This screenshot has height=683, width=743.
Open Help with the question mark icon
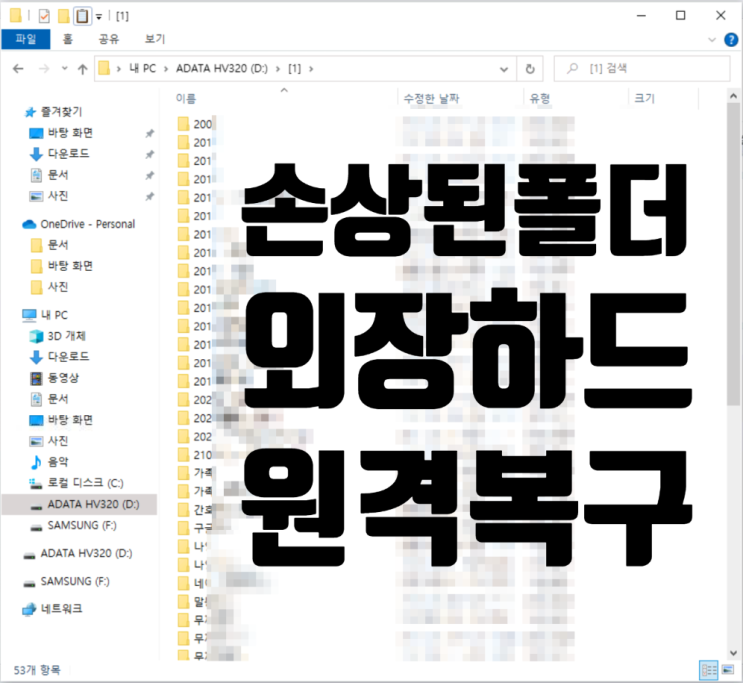pyautogui.click(x=731, y=40)
